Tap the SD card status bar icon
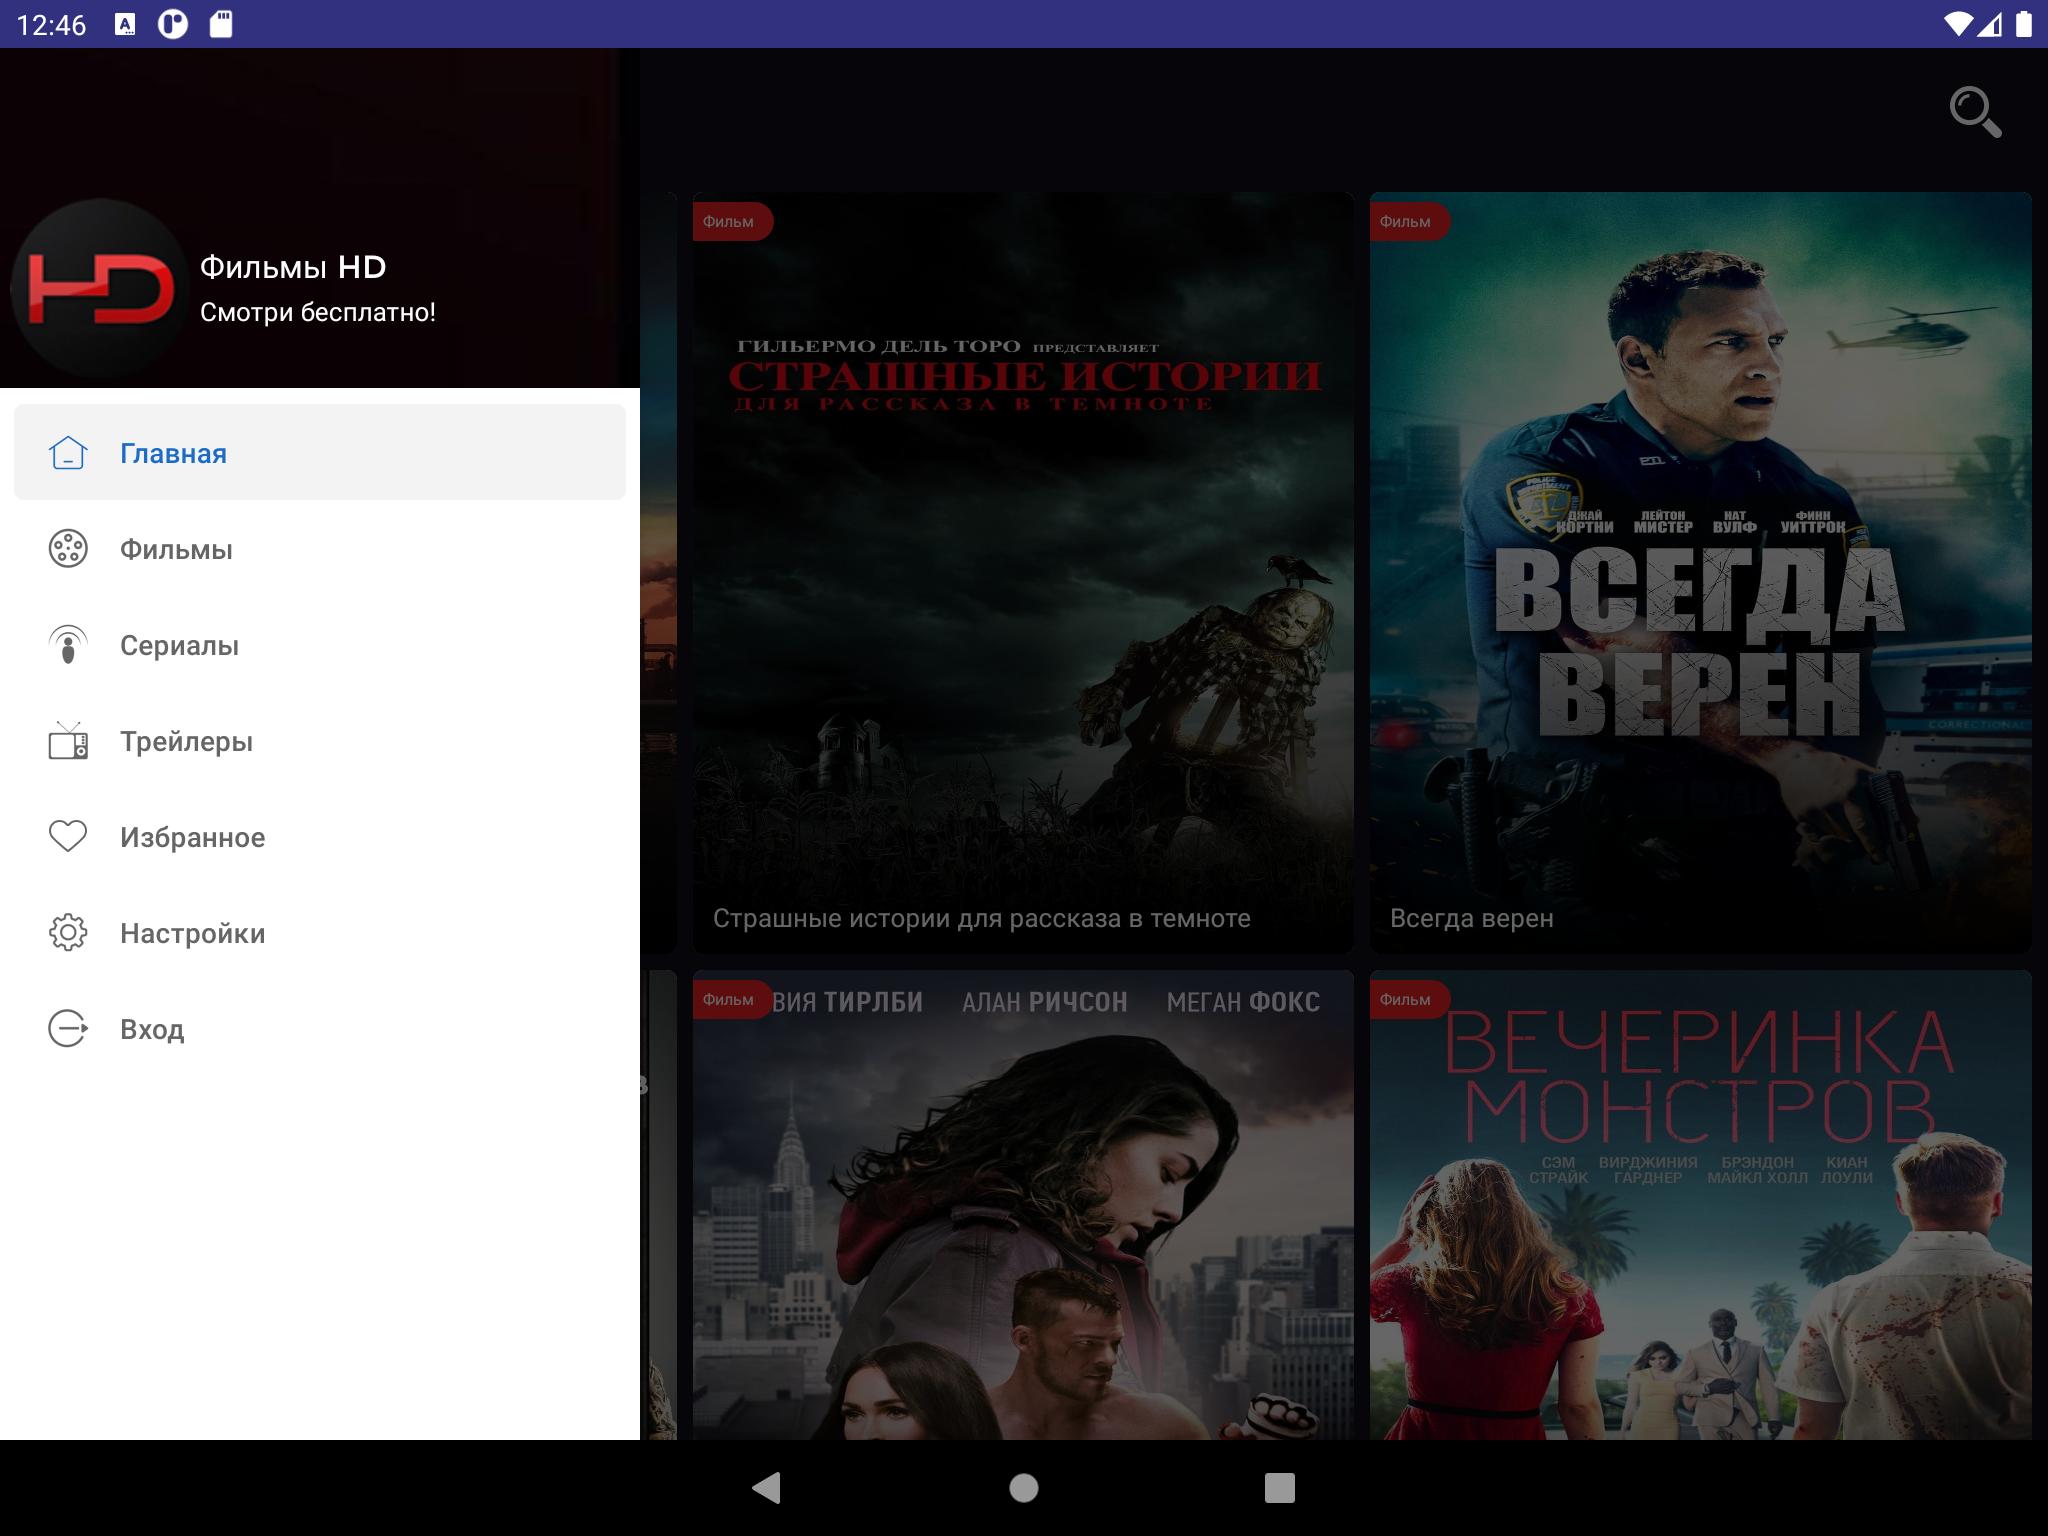Screen dimensions: 2048x1536 click(x=221, y=24)
